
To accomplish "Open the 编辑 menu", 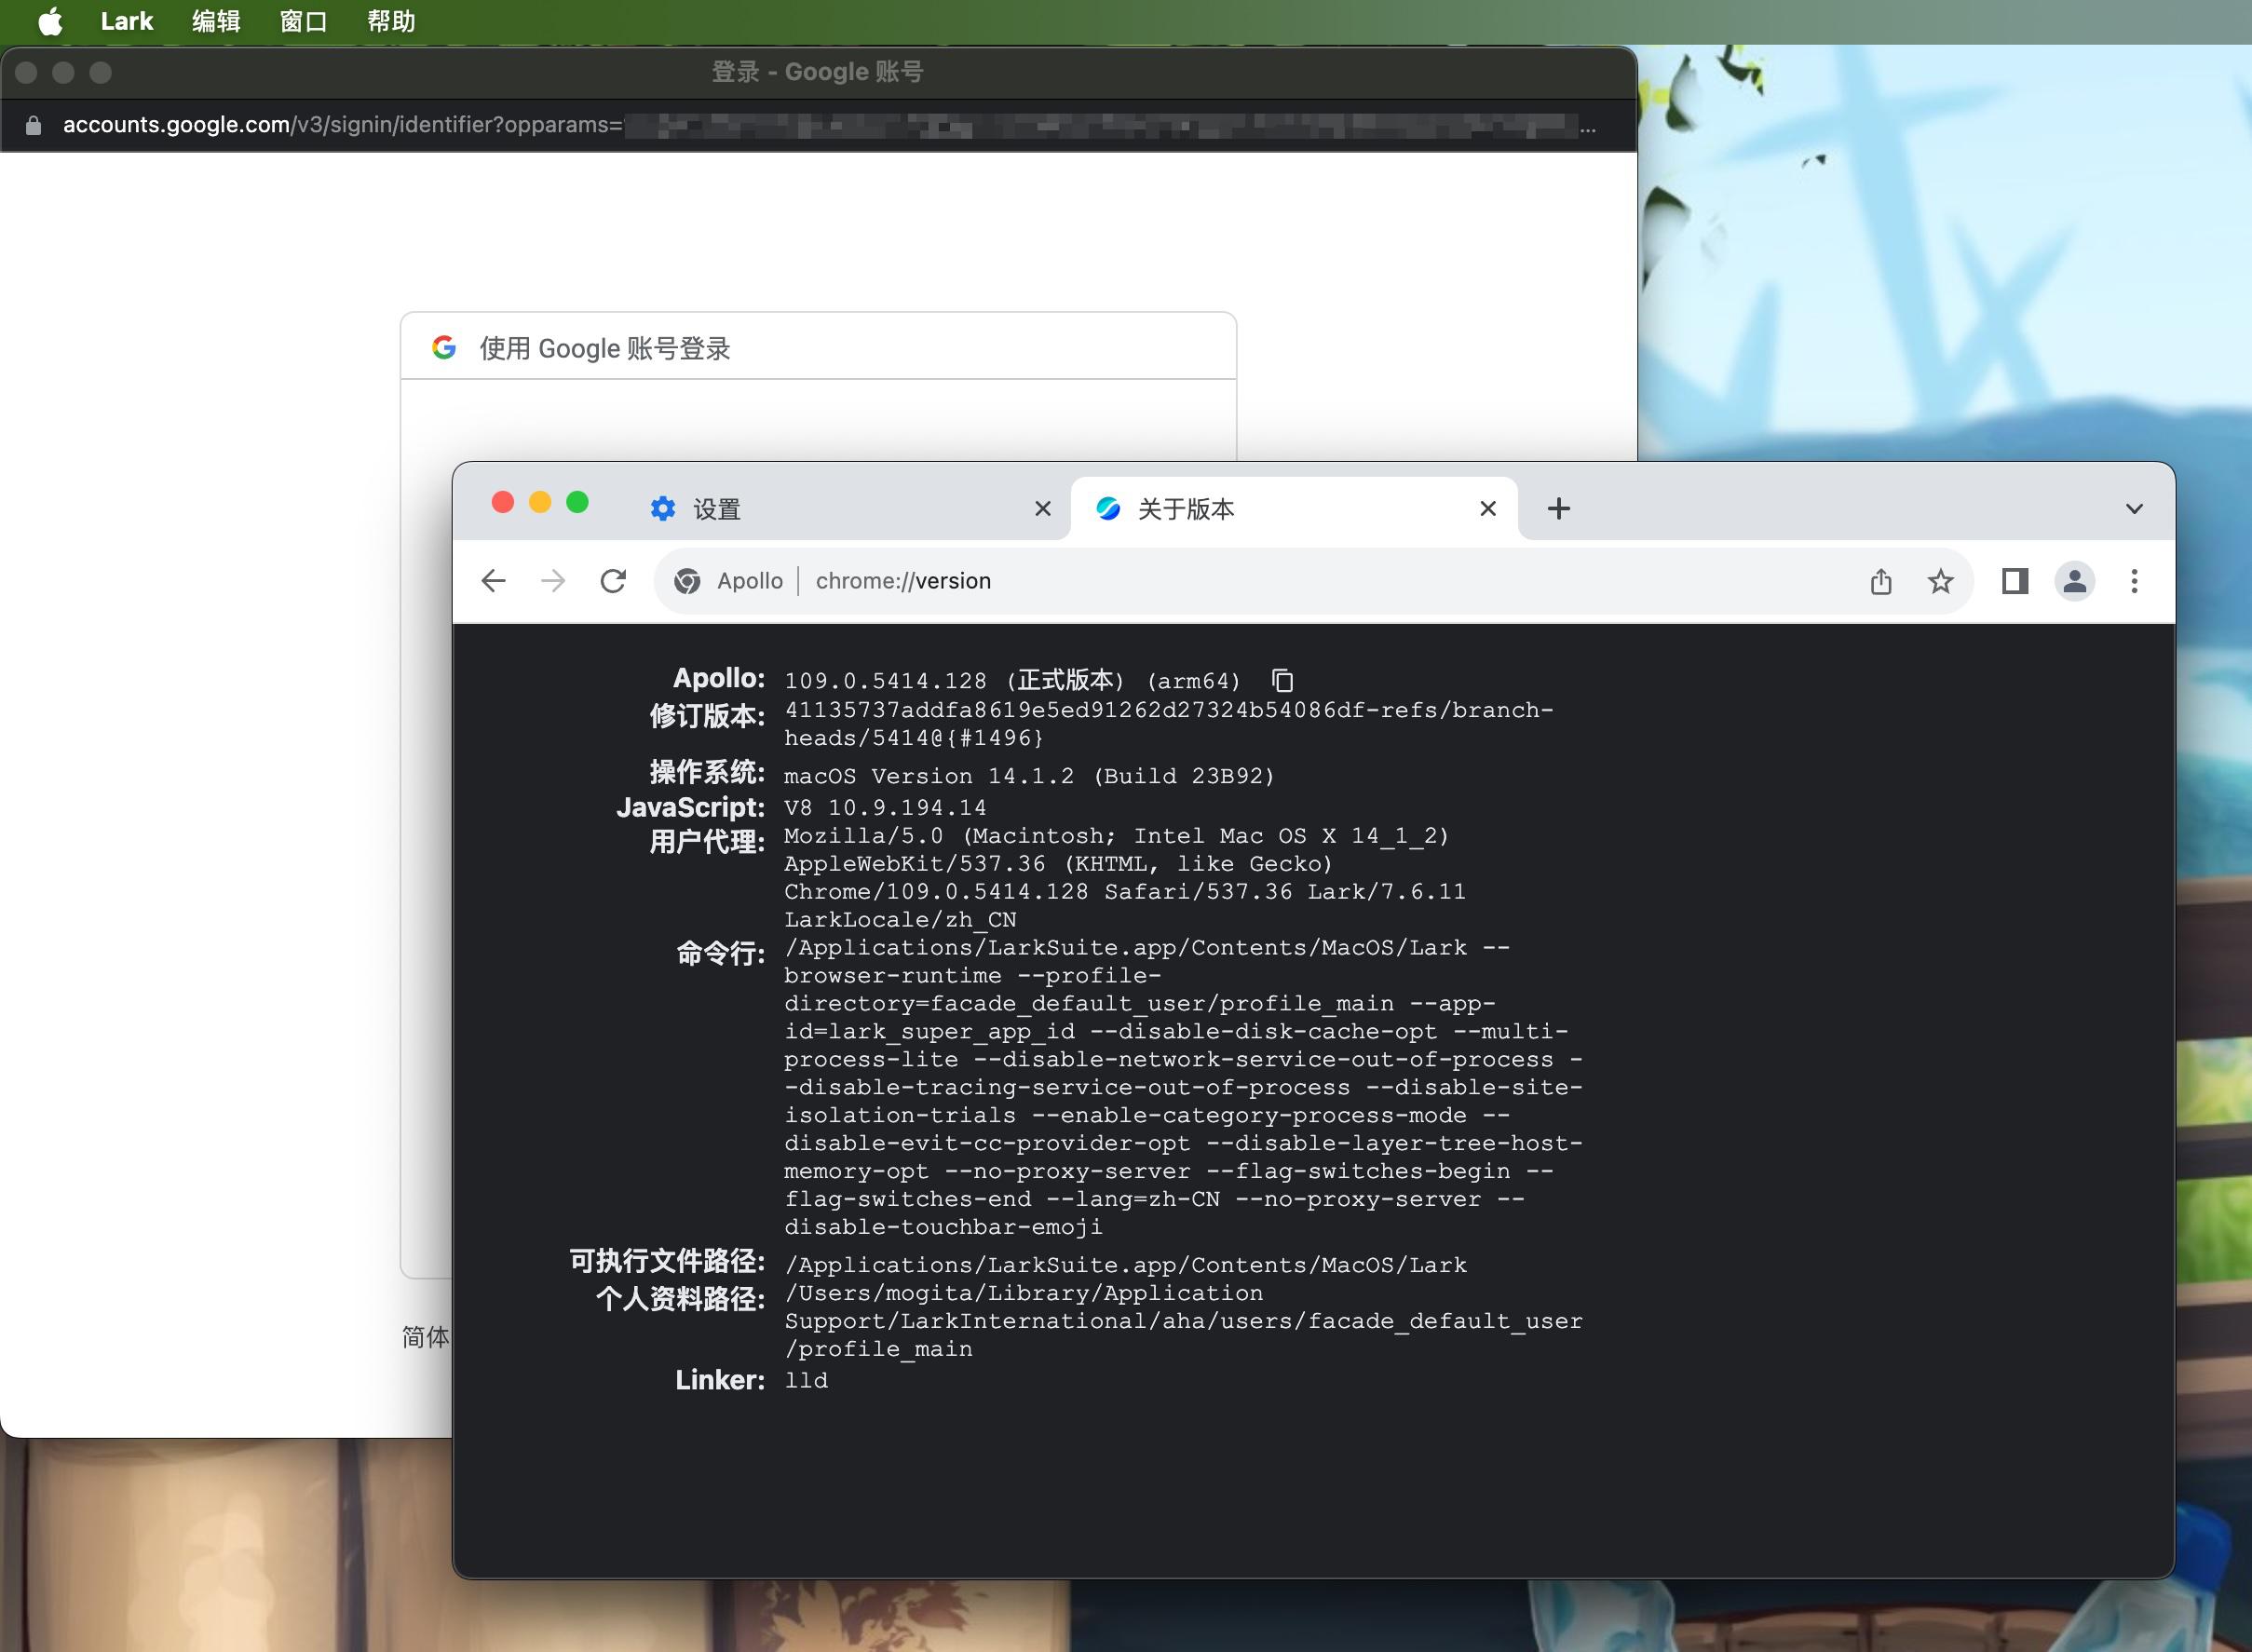I will click(x=216, y=21).
